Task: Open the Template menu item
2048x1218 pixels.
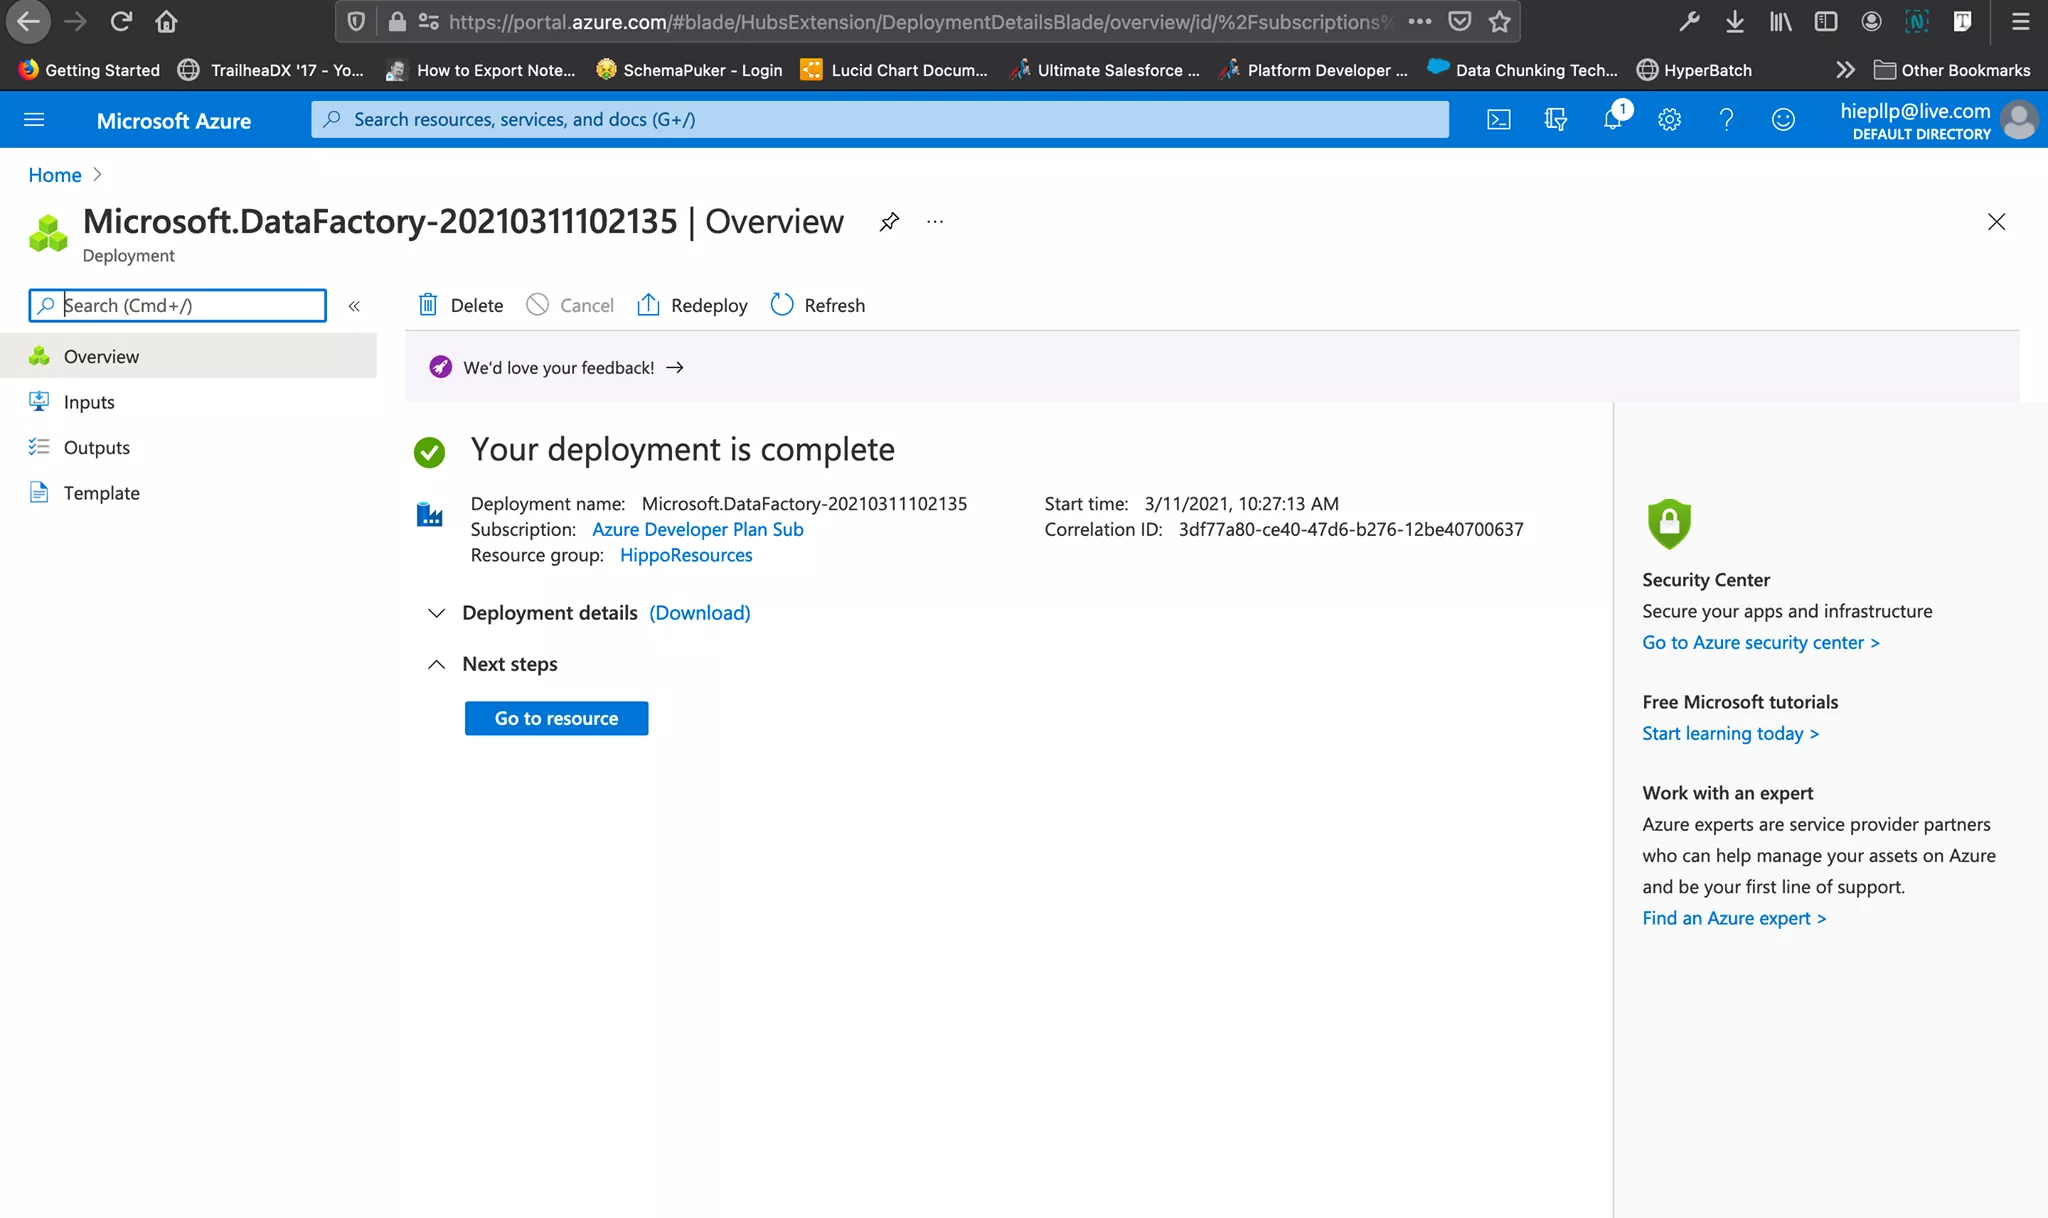Action: click(x=101, y=493)
